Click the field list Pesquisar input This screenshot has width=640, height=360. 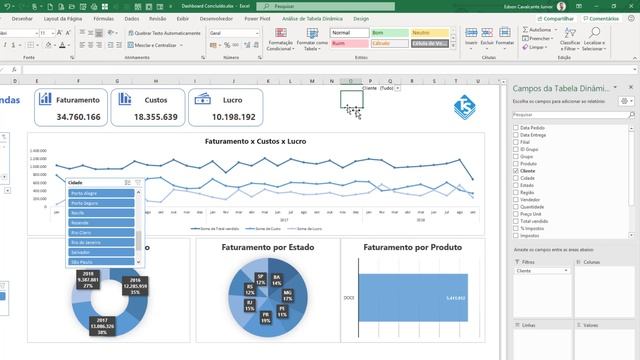570,115
